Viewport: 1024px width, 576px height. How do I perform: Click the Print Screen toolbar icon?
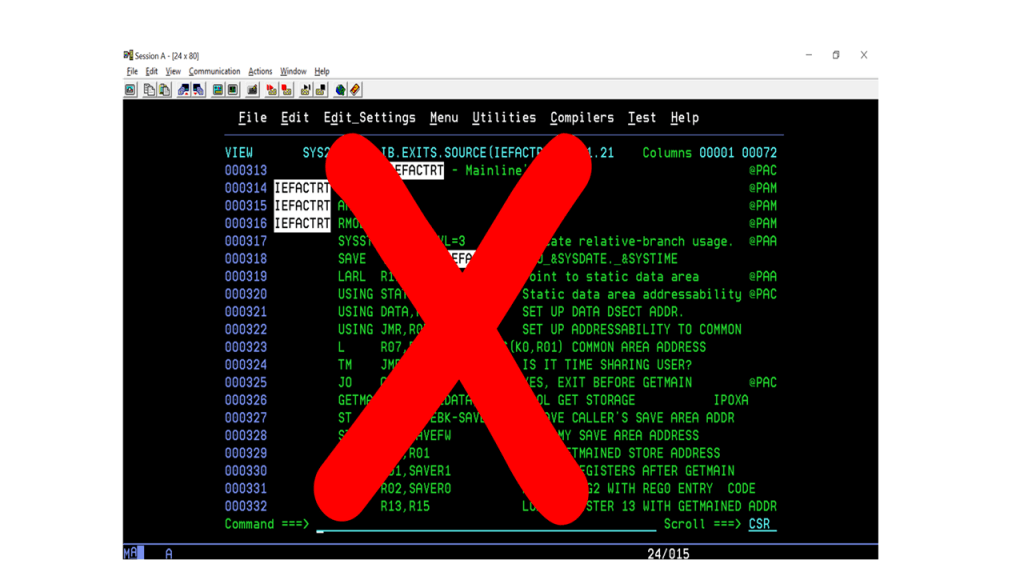coord(130,89)
